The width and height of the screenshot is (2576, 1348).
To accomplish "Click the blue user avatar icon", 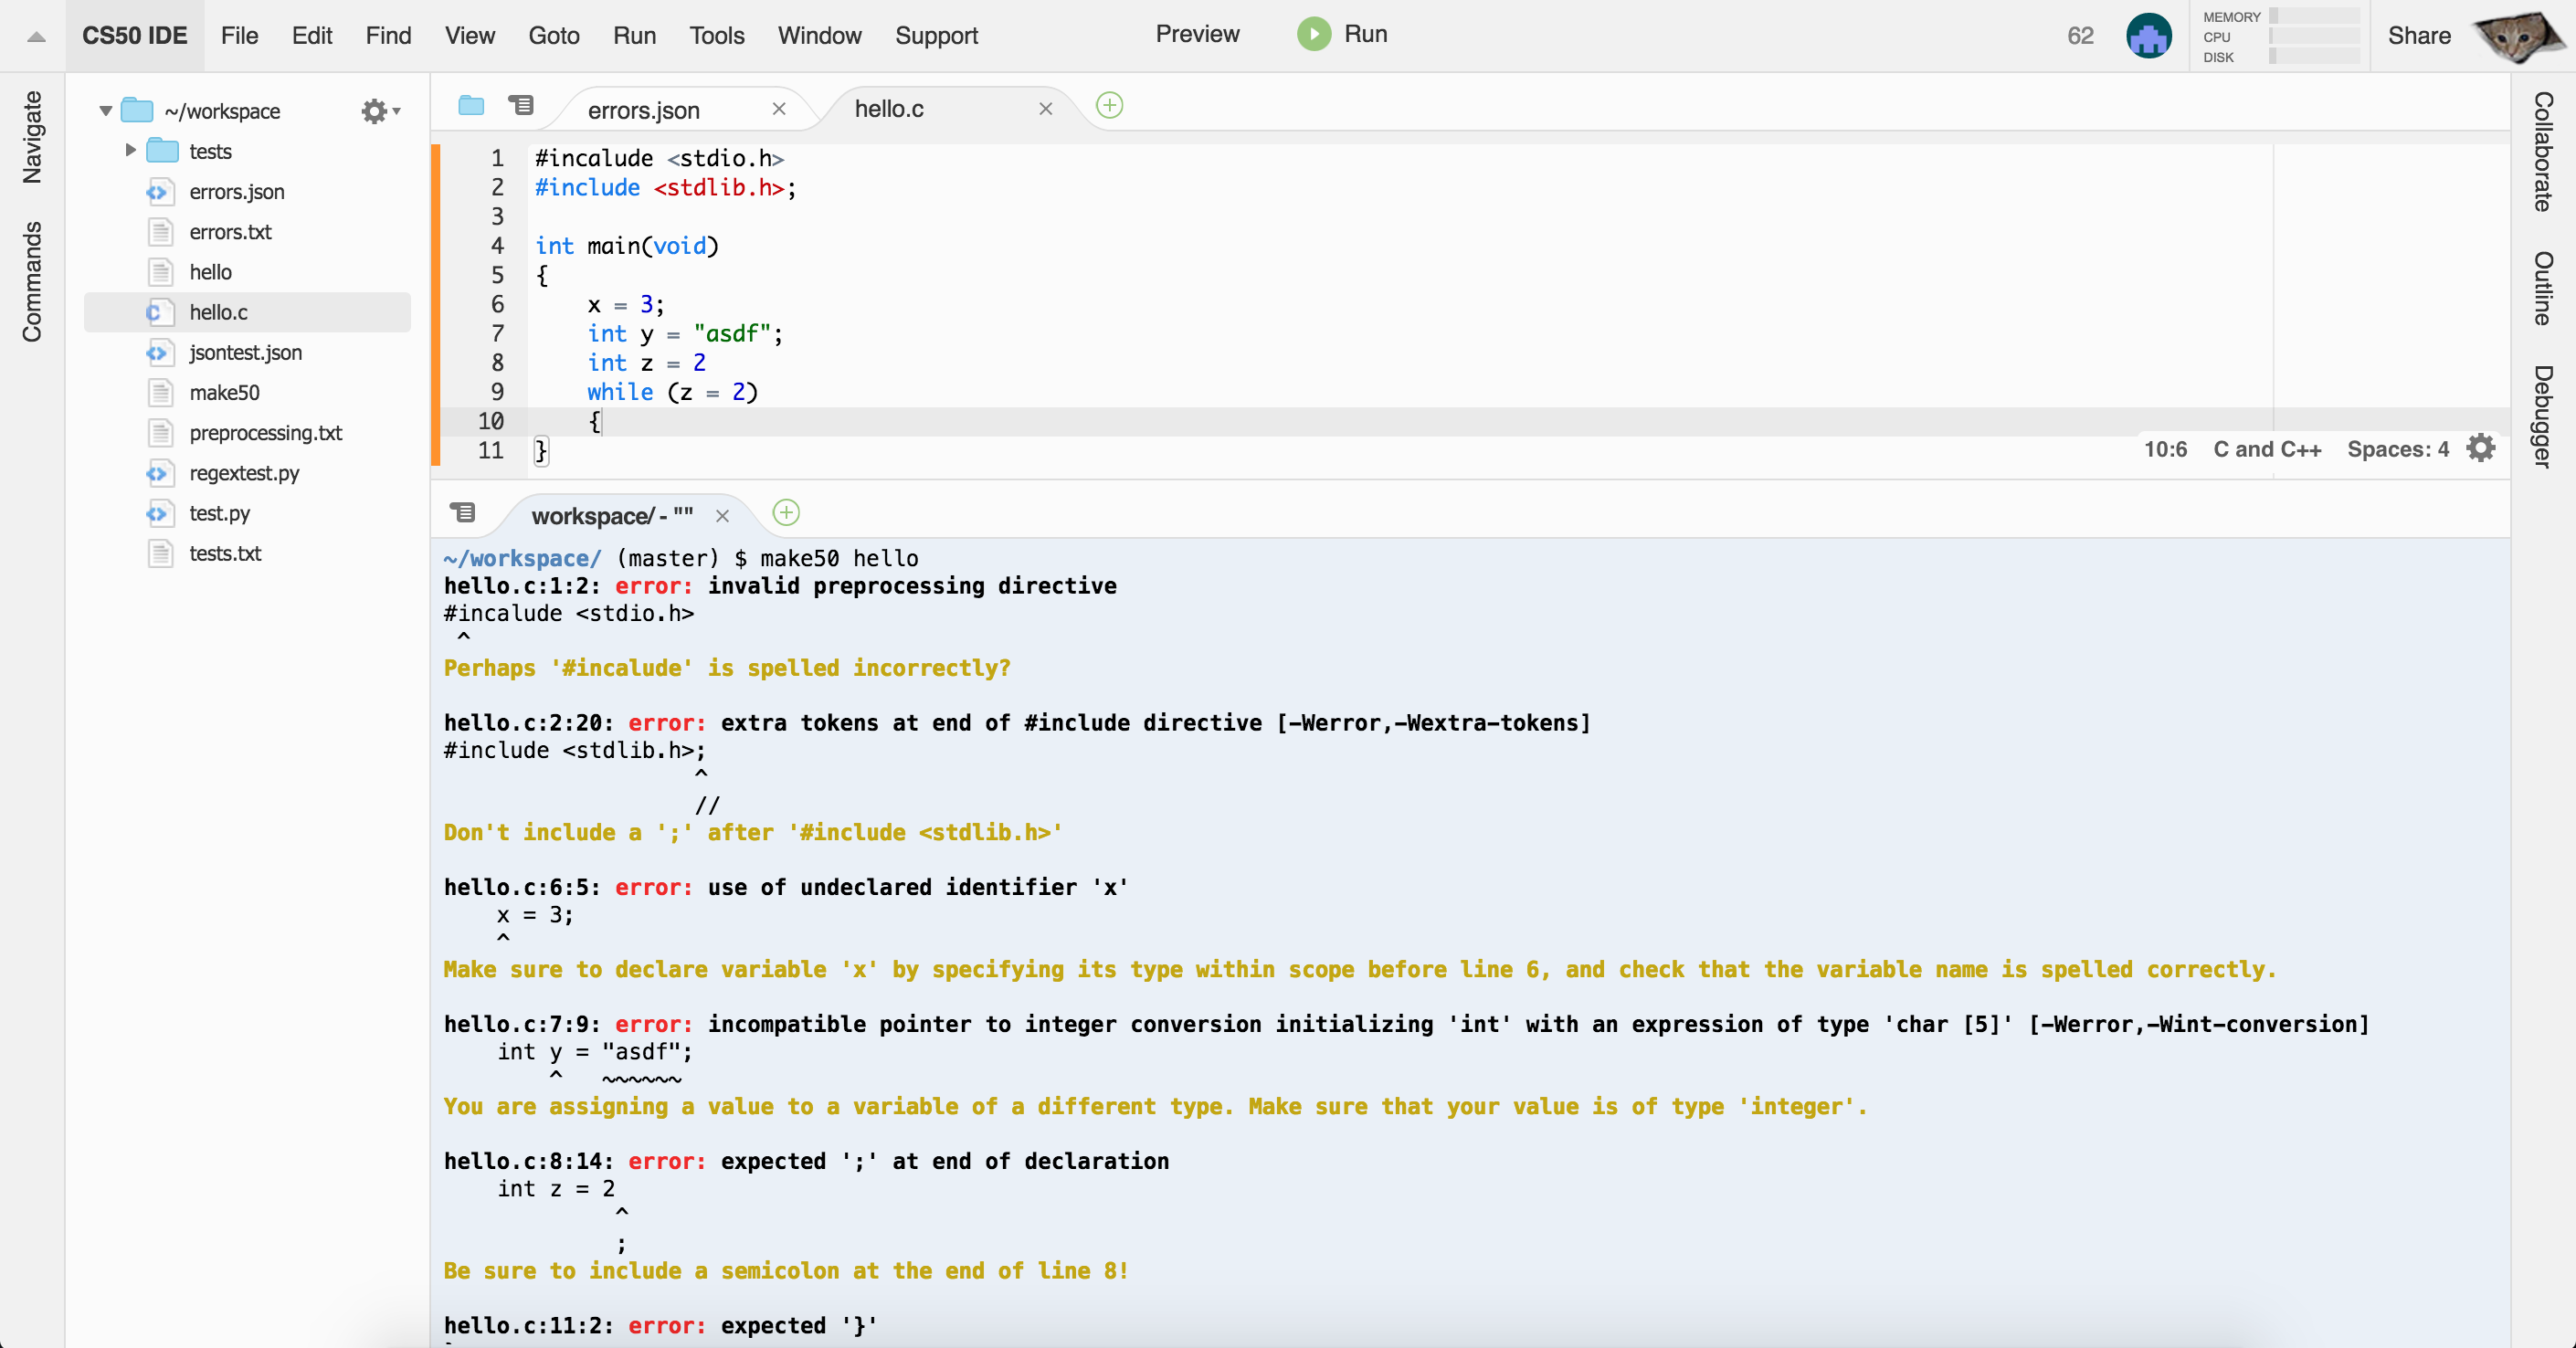I will 2148,36.
